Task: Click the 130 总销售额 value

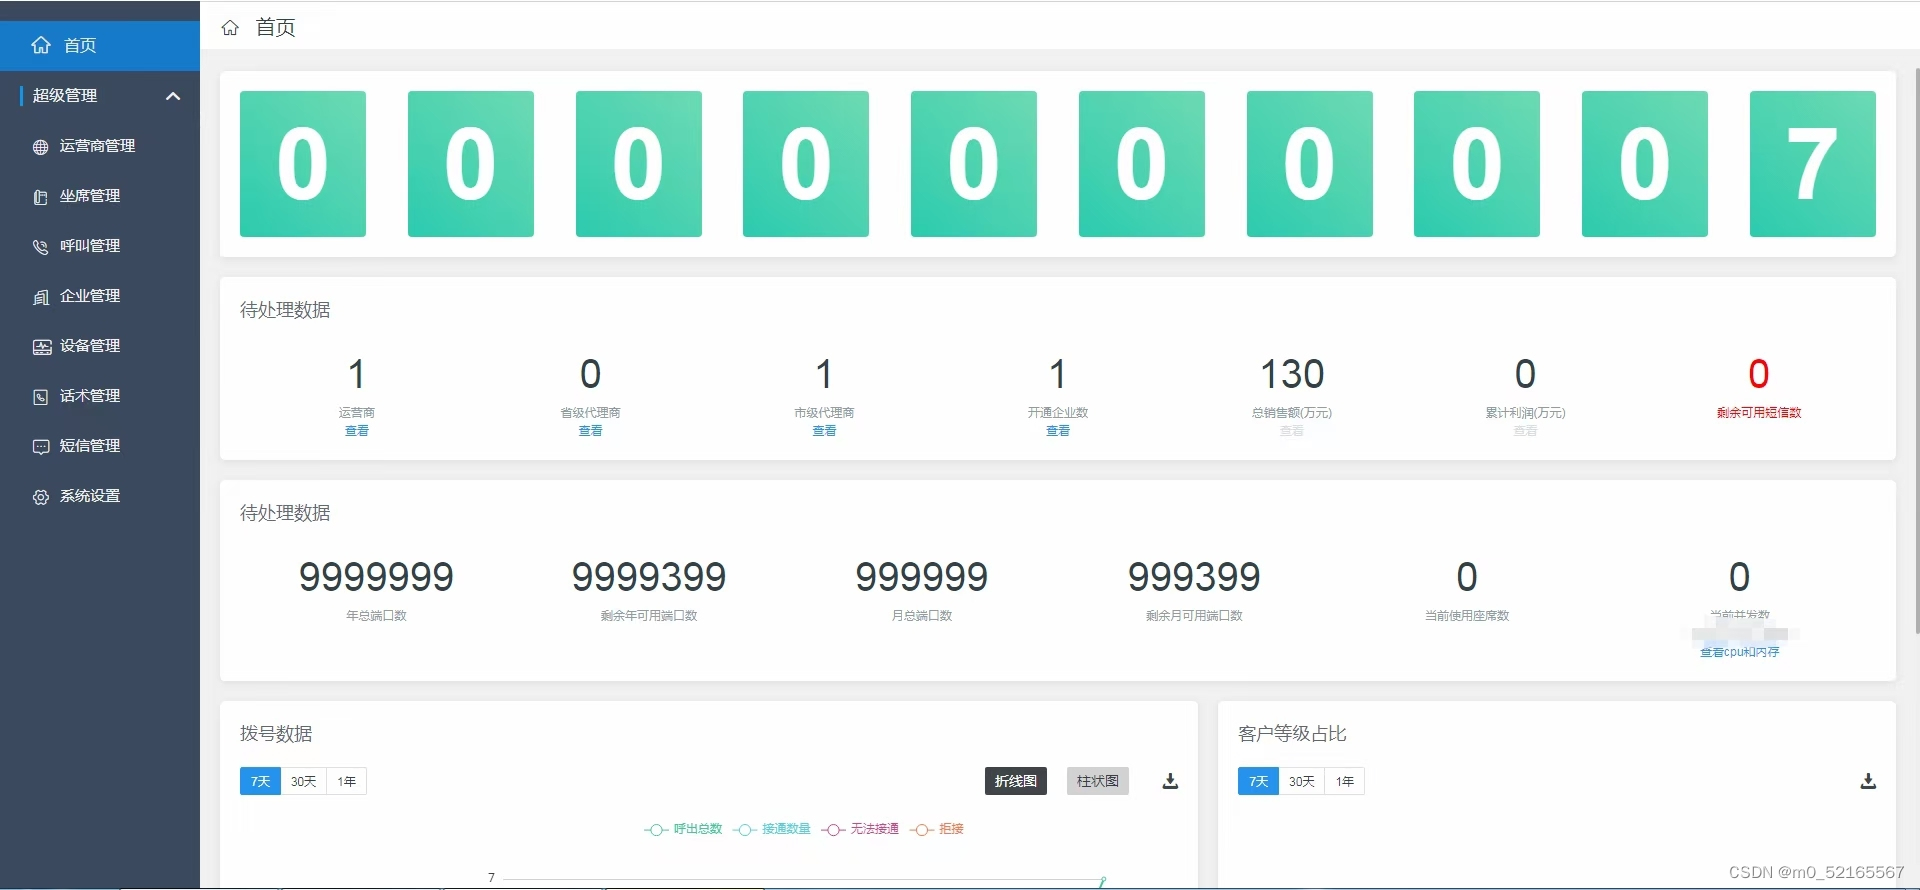Action: point(1292,374)
